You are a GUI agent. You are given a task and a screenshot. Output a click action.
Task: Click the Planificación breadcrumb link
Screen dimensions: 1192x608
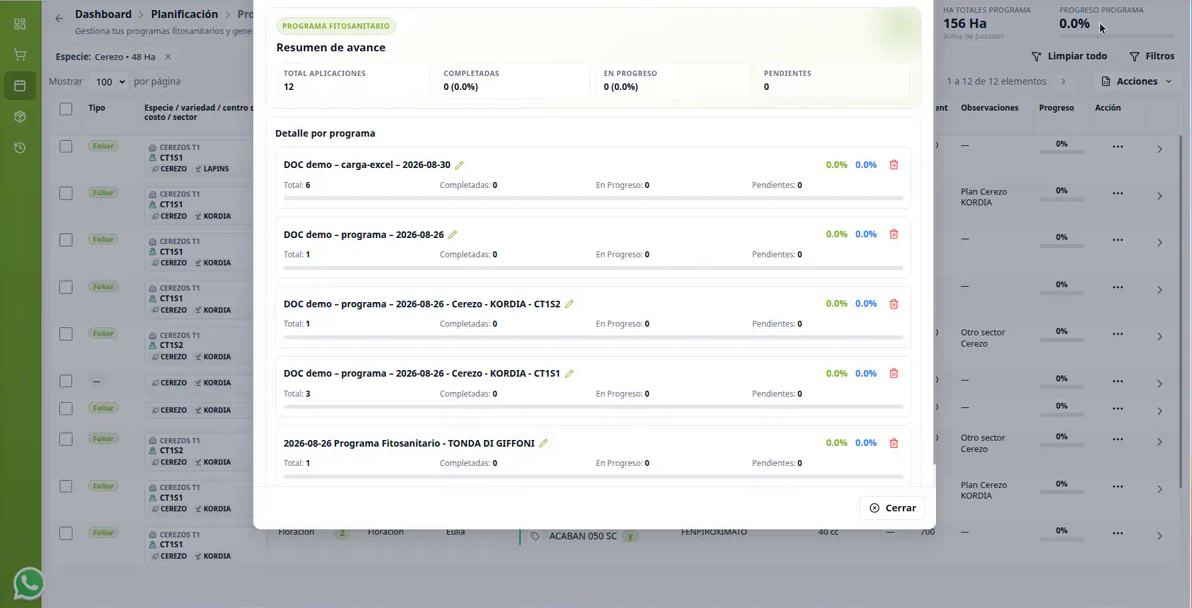184,14
